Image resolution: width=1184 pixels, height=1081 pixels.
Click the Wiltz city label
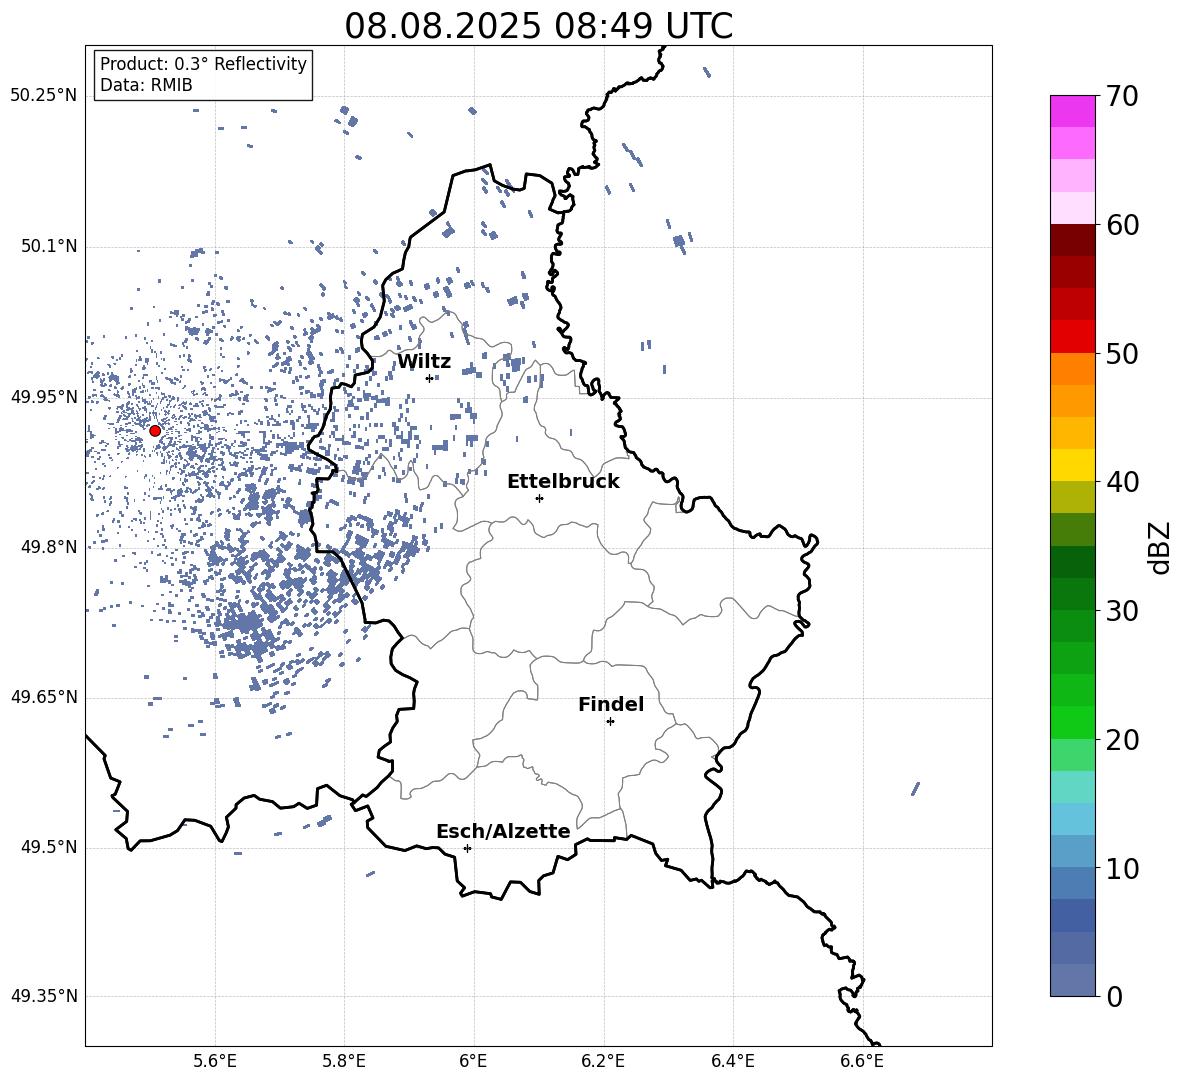[x=424, y=362]
